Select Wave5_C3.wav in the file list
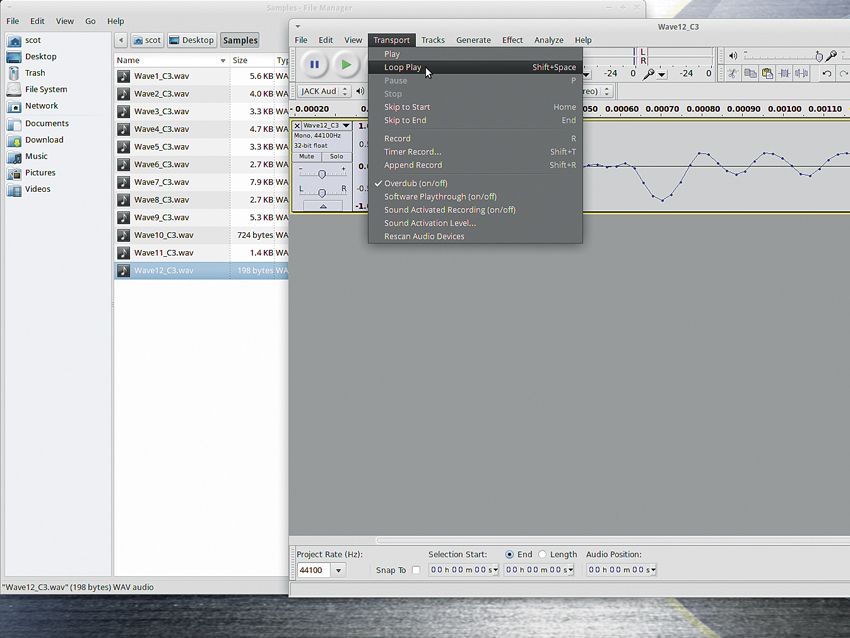This screenshot has width=850, height=638. click(x=160, y=147)
